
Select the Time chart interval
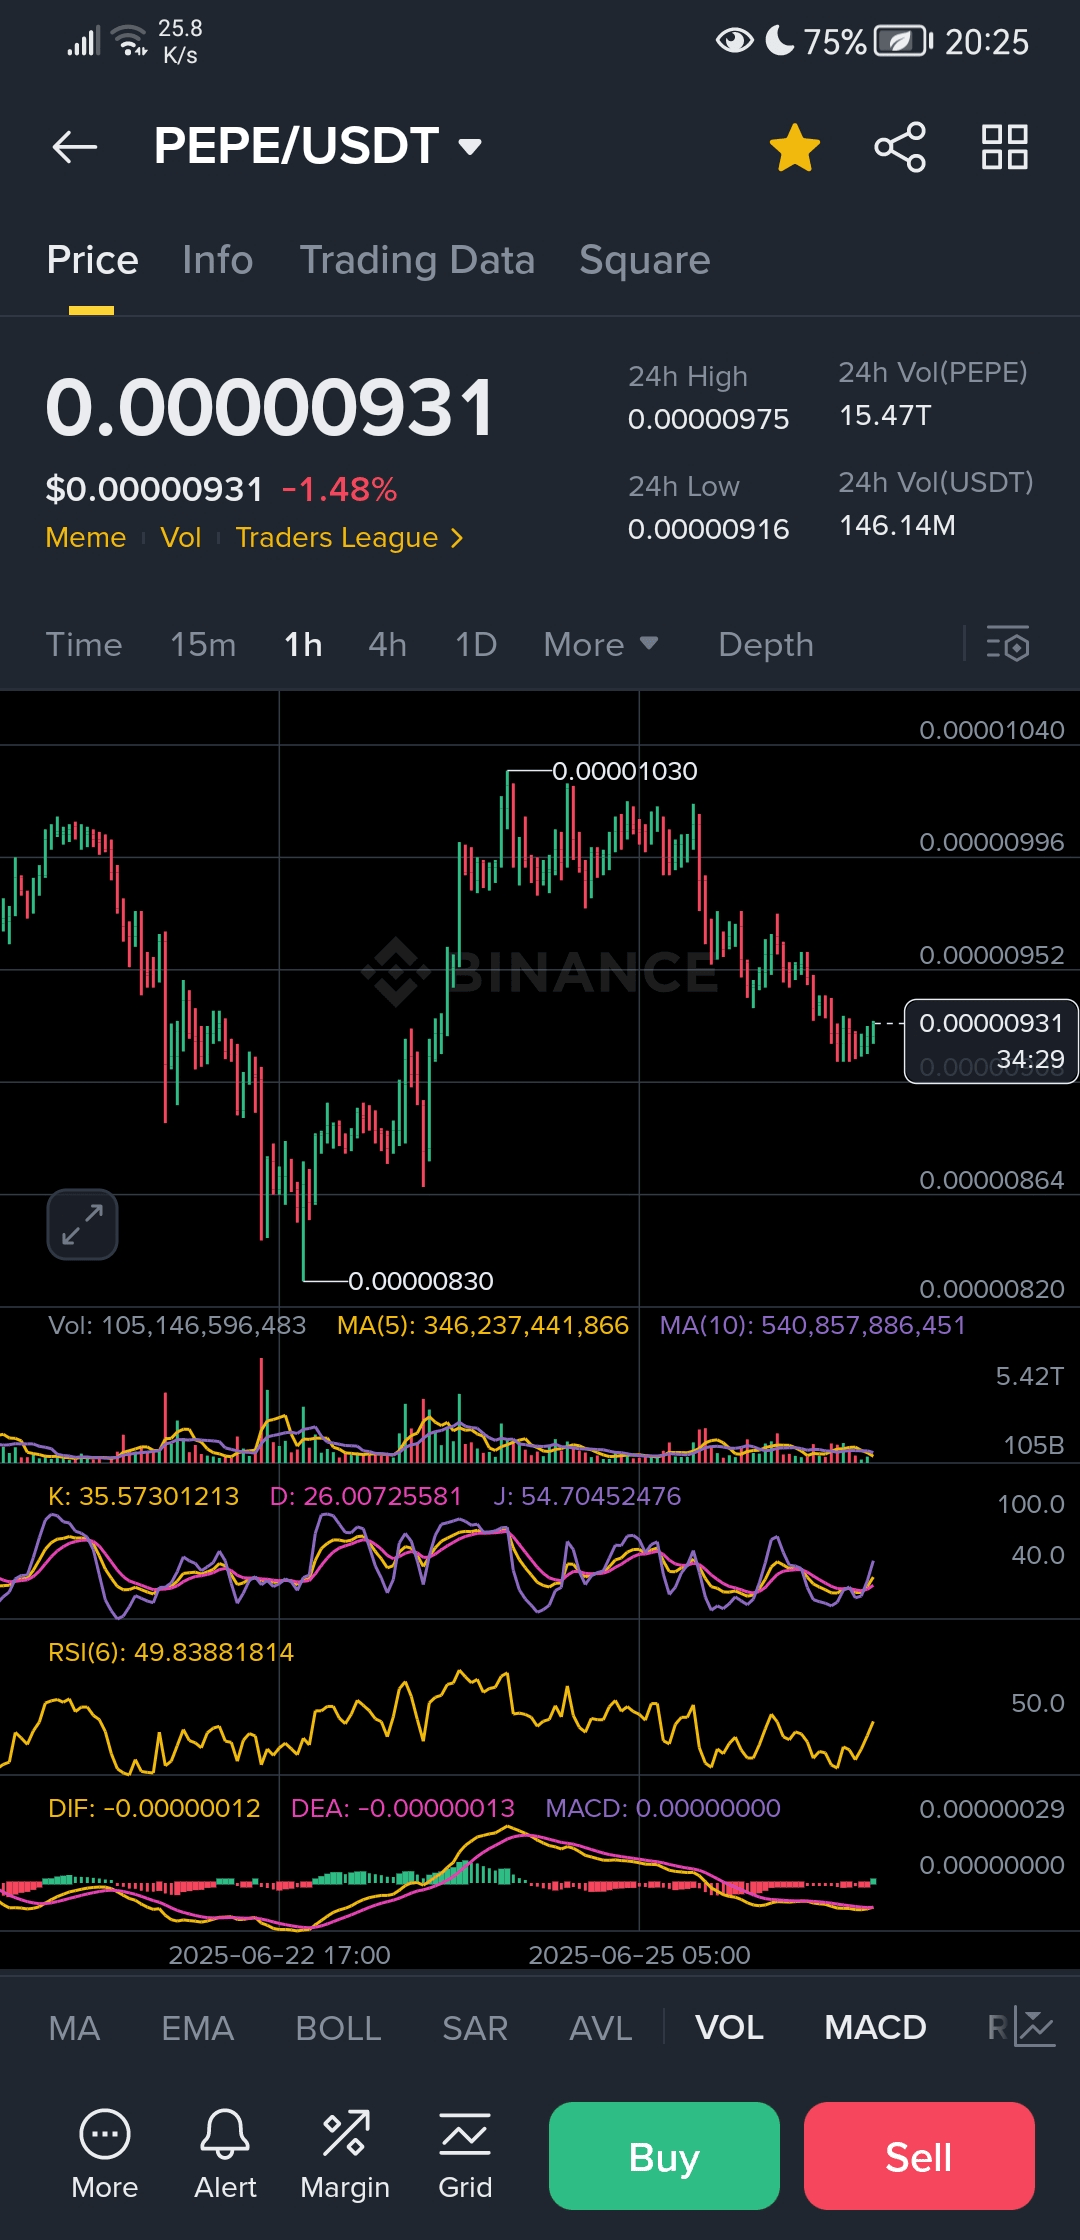(x=84, y=645)
